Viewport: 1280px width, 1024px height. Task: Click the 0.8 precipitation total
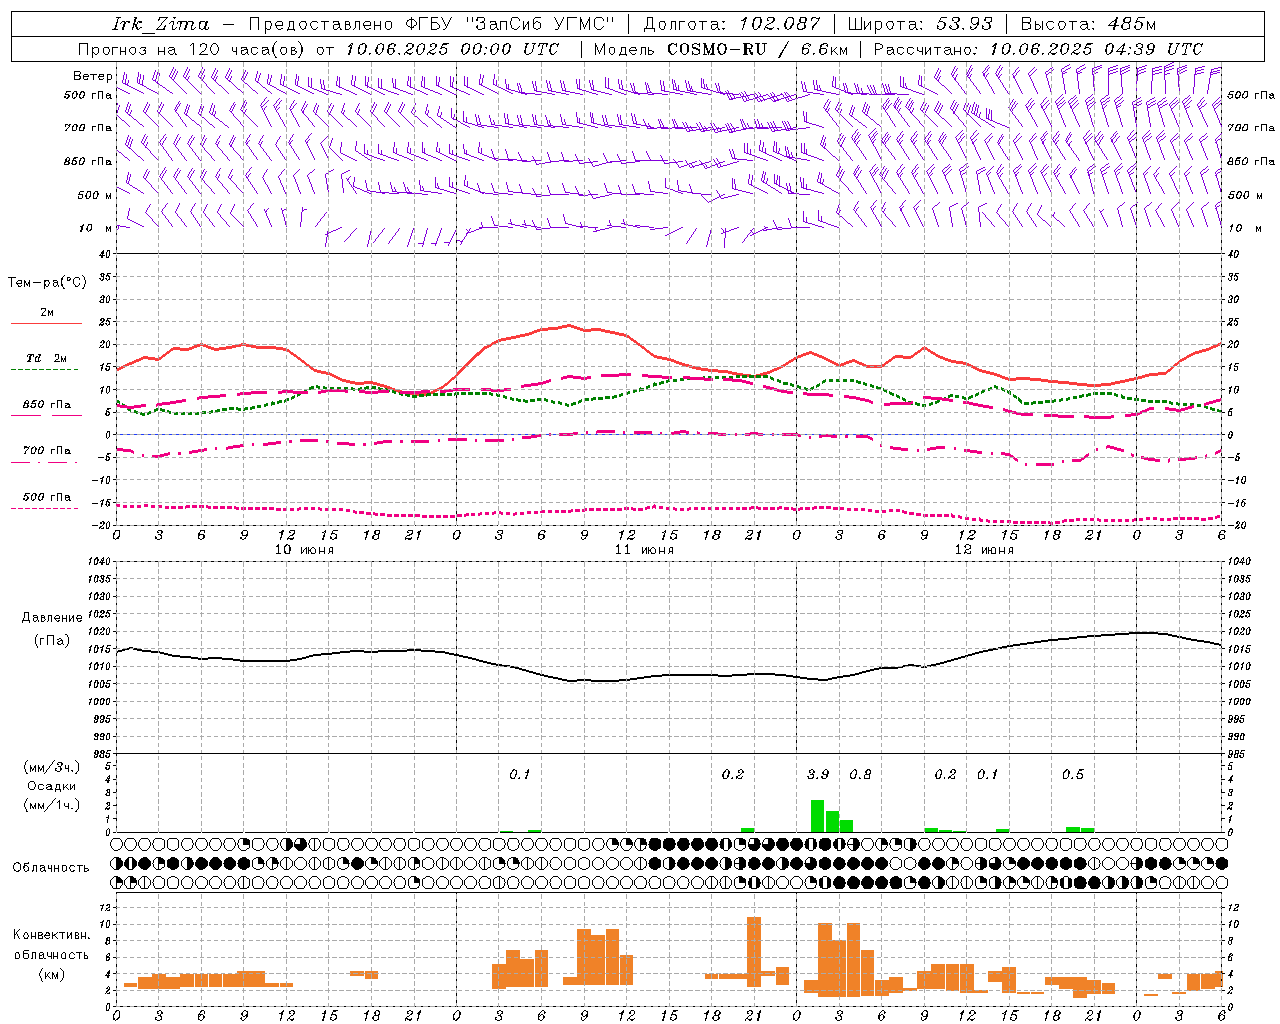(860, 775)
